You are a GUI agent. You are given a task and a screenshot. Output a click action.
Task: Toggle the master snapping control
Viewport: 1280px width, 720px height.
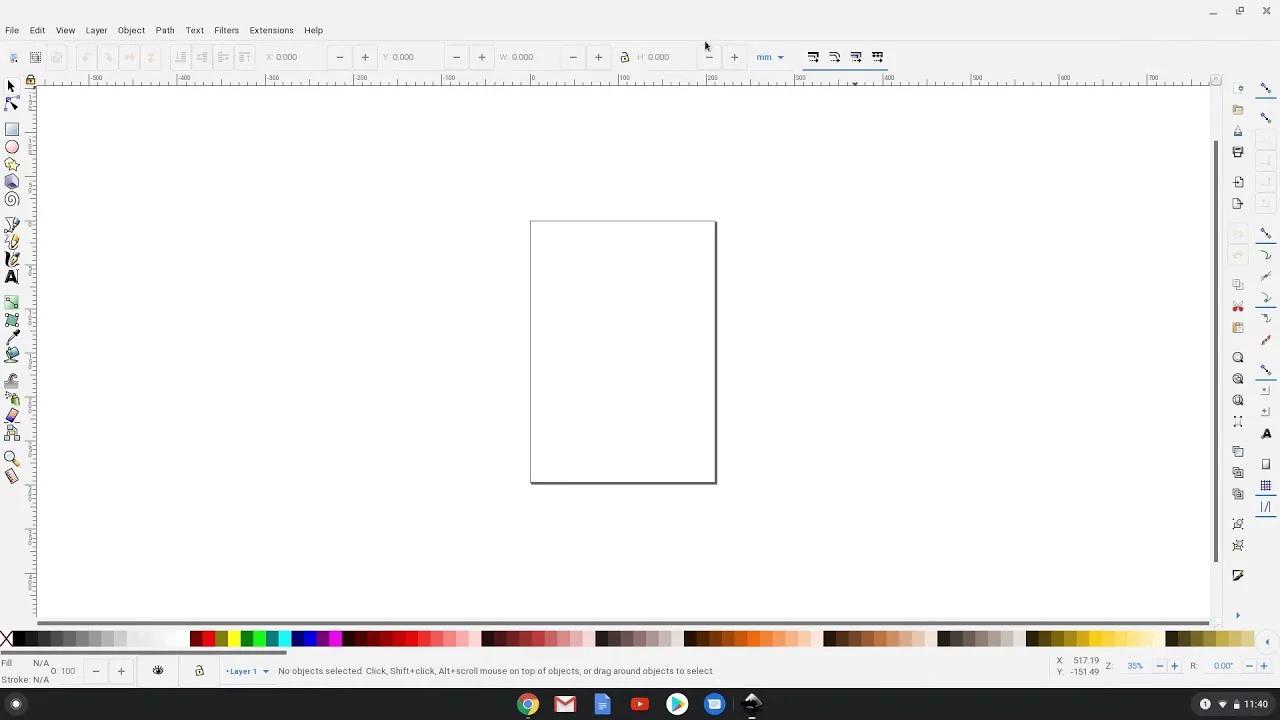tap(1265, 88)
